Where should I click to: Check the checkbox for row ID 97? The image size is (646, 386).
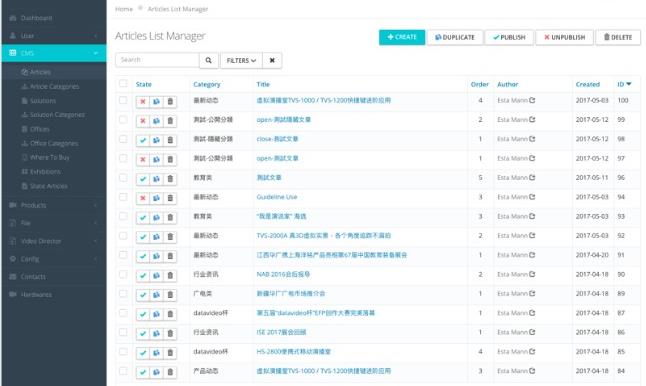point(123,158)
